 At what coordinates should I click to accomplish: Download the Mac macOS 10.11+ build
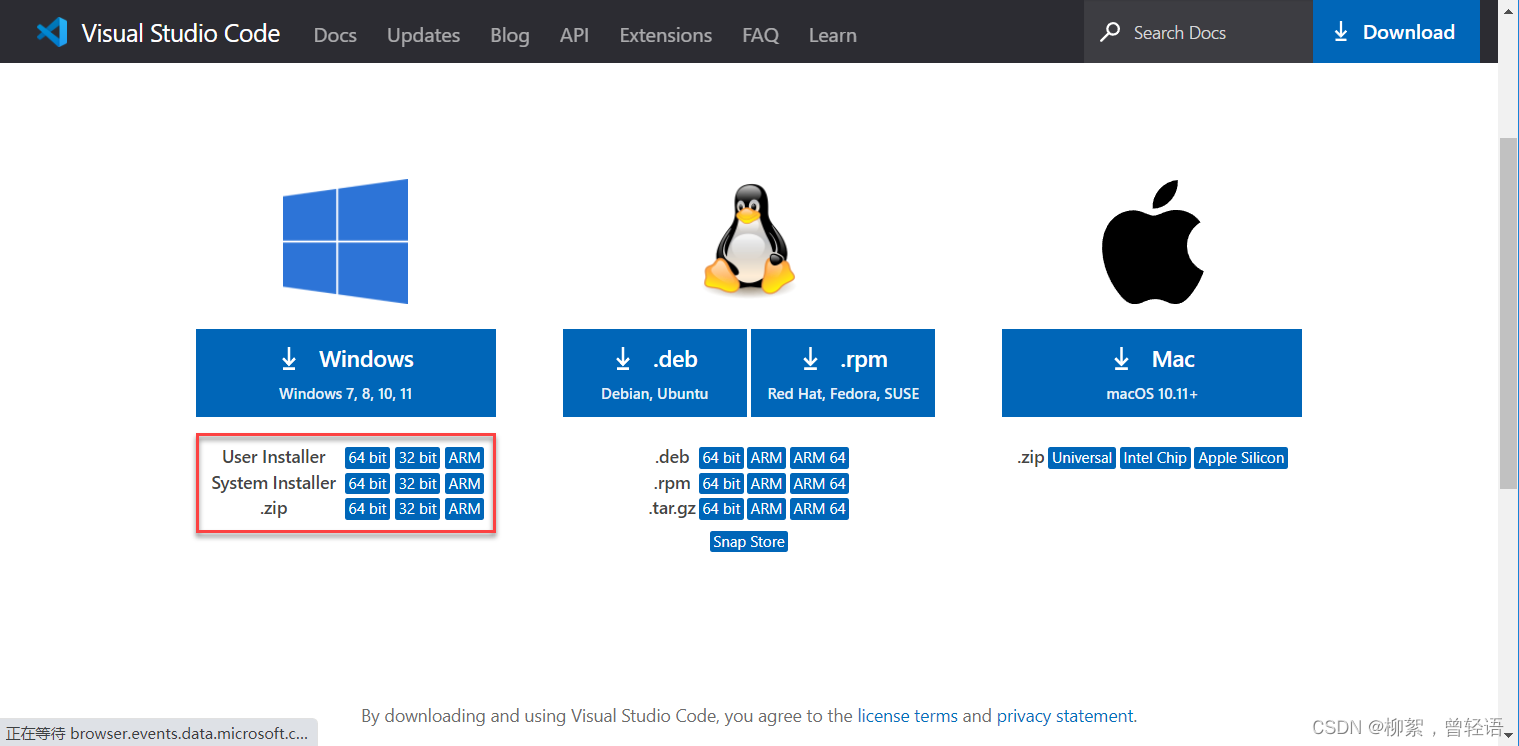point(1152,373)
